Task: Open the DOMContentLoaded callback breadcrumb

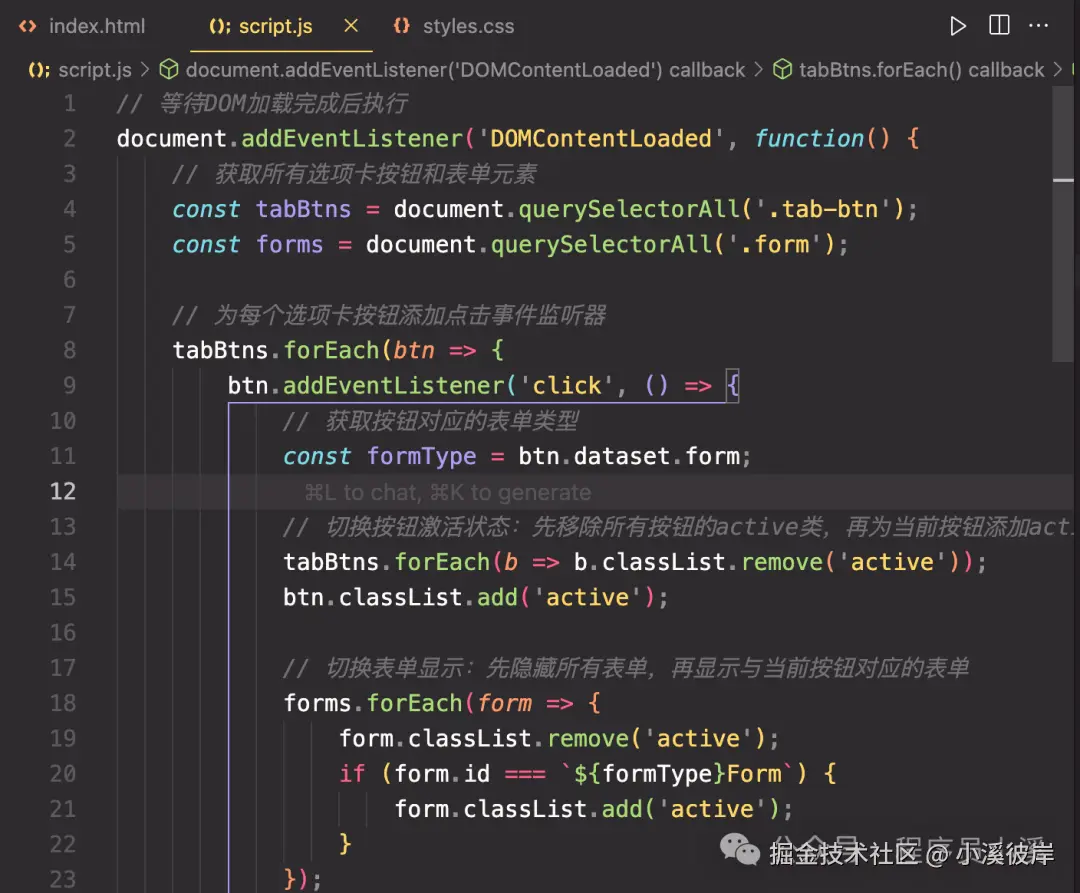Action: (x=466, y=70)
